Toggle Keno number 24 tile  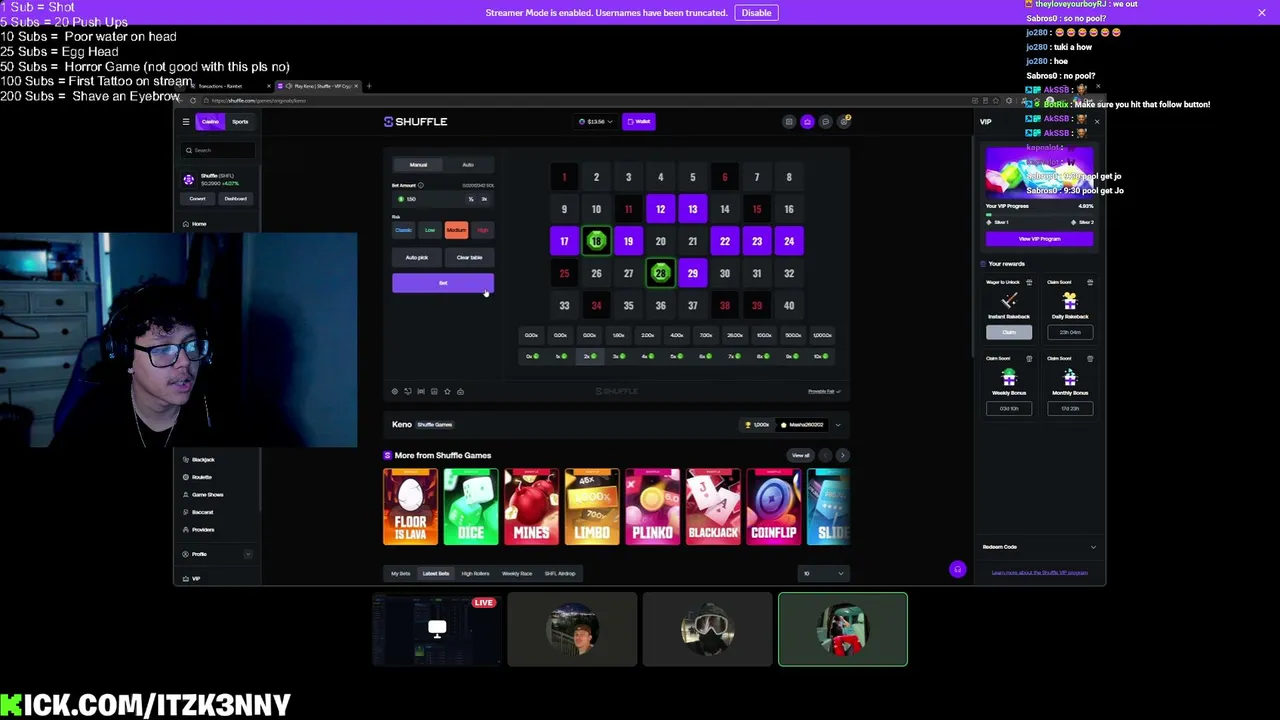click(x=789, y=241)
